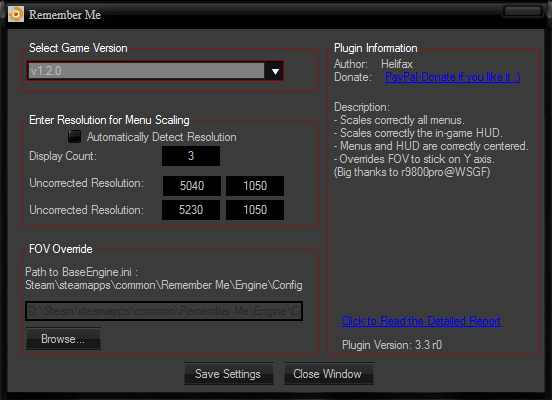The width and height of the screenshot is (552, 400).
Task: Click Close Window button
Action: tap(328, 374)
